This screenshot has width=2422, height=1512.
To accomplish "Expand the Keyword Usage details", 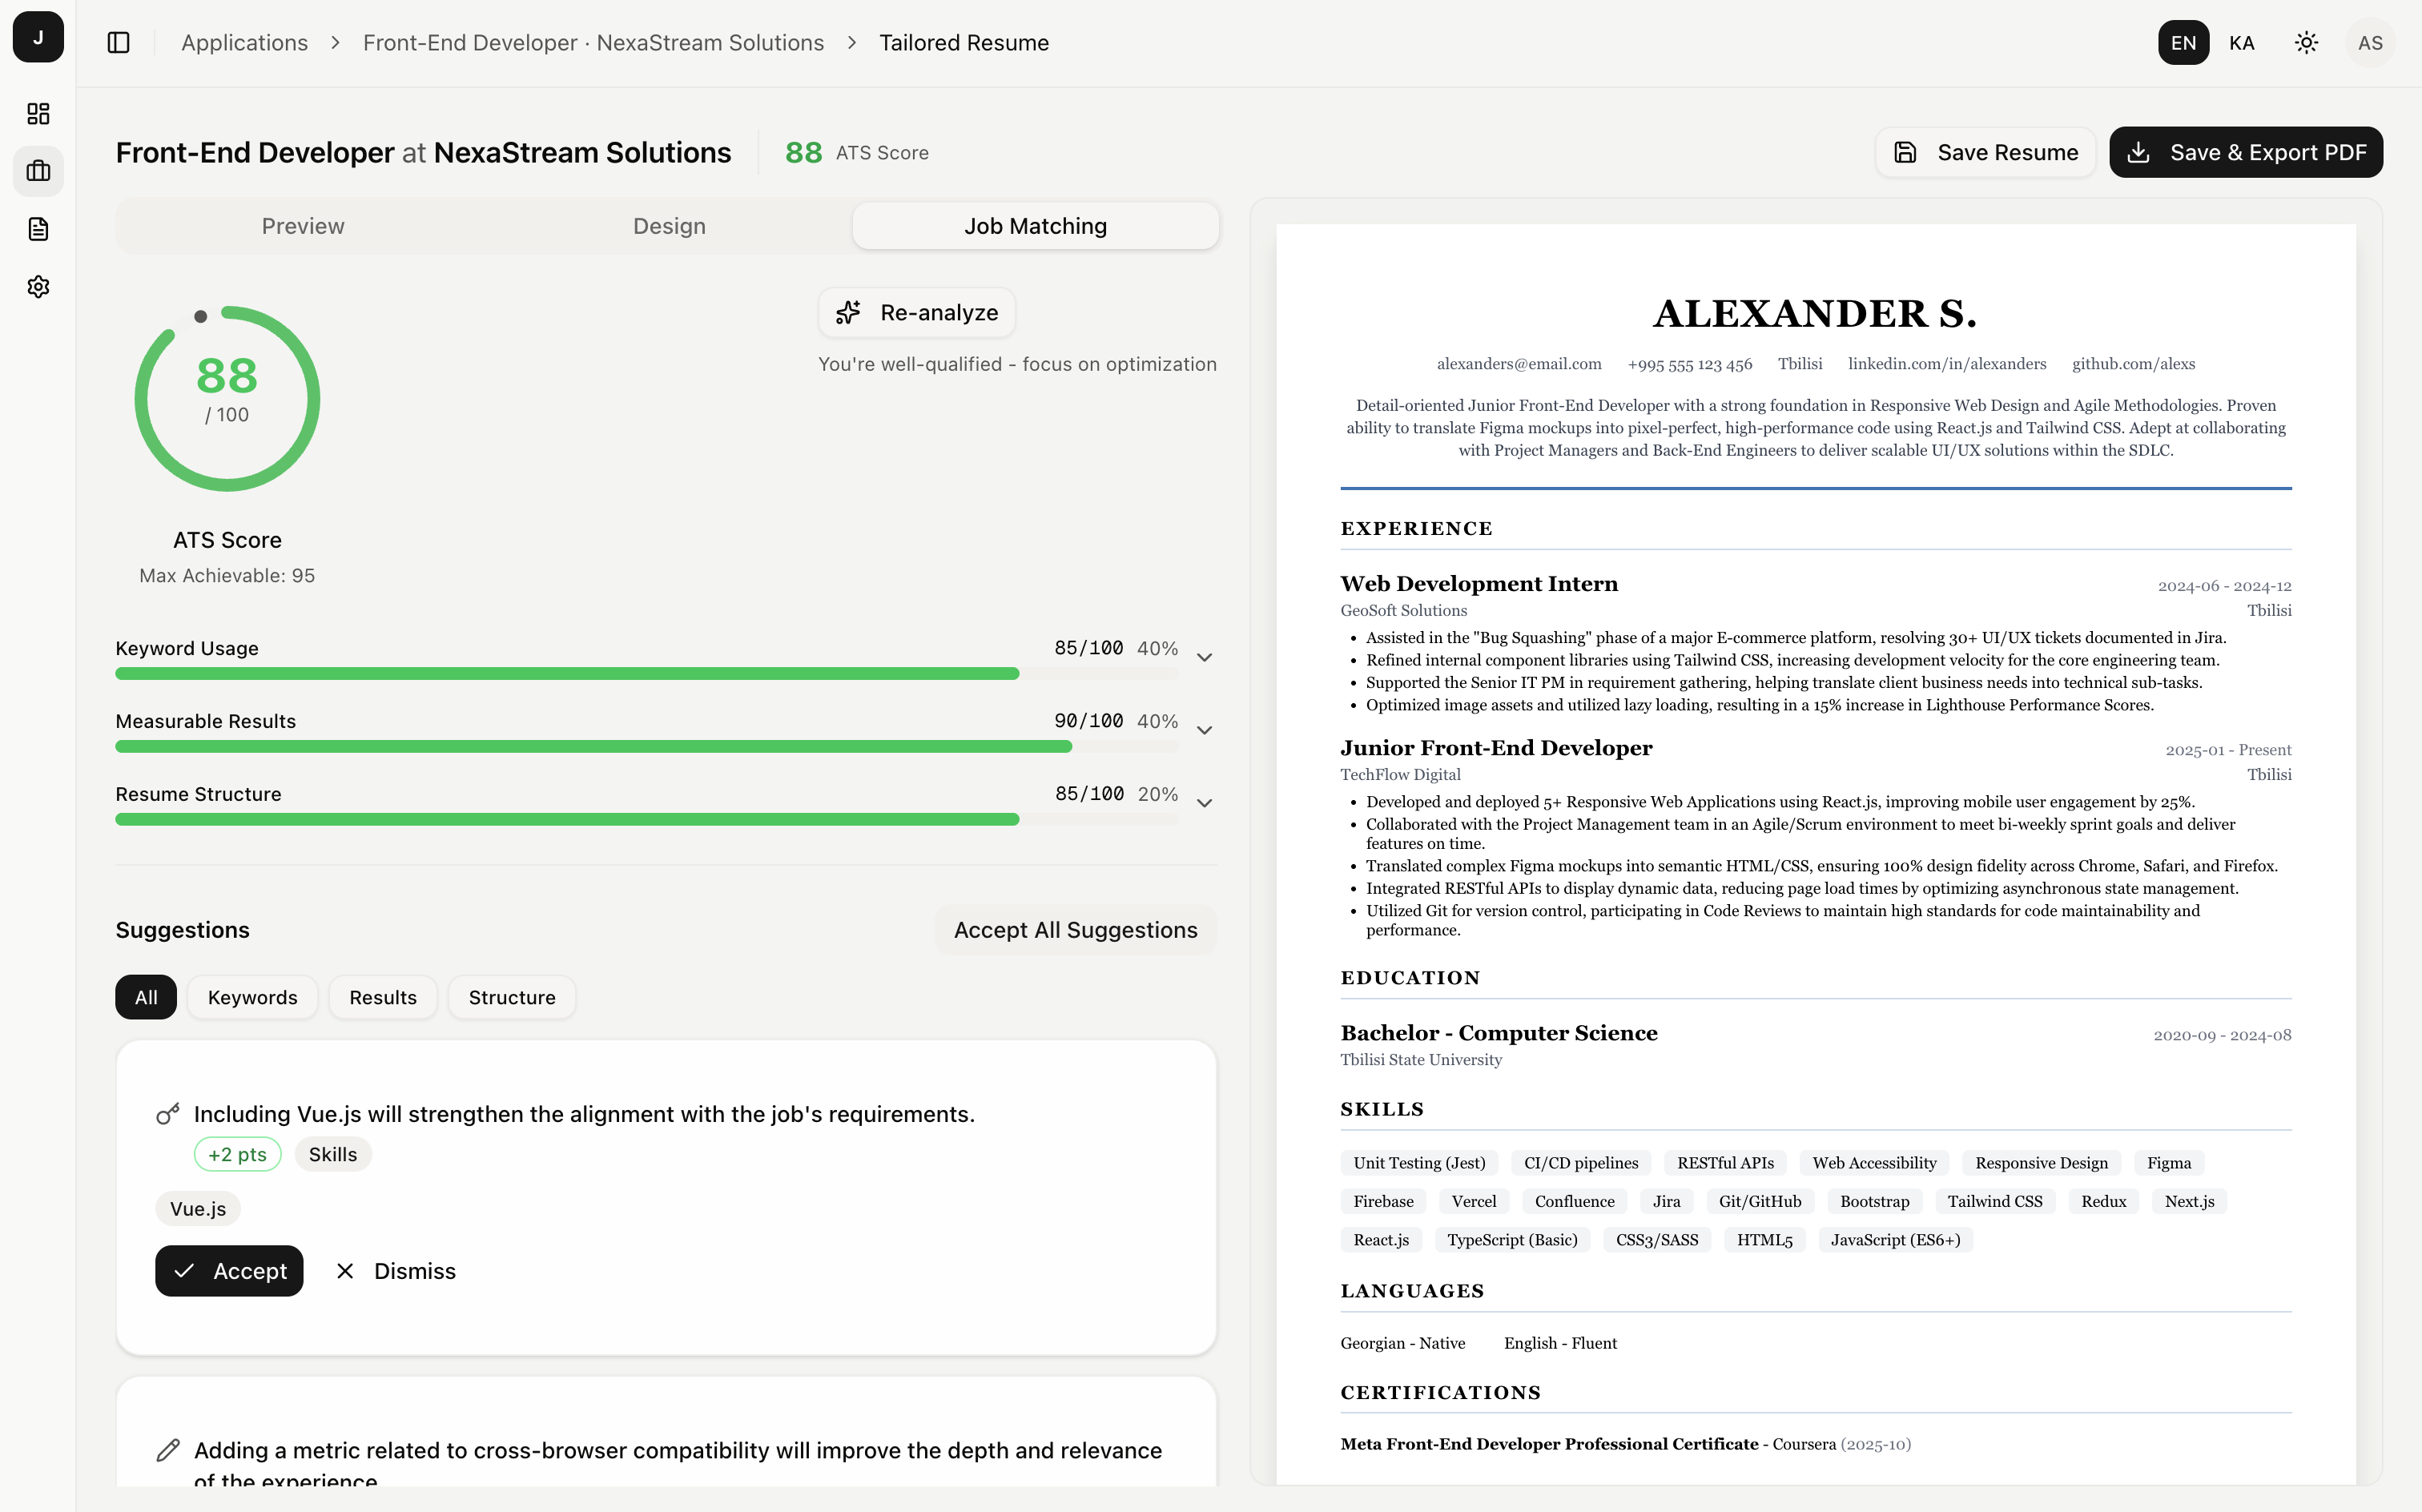I will point(1204,657).
